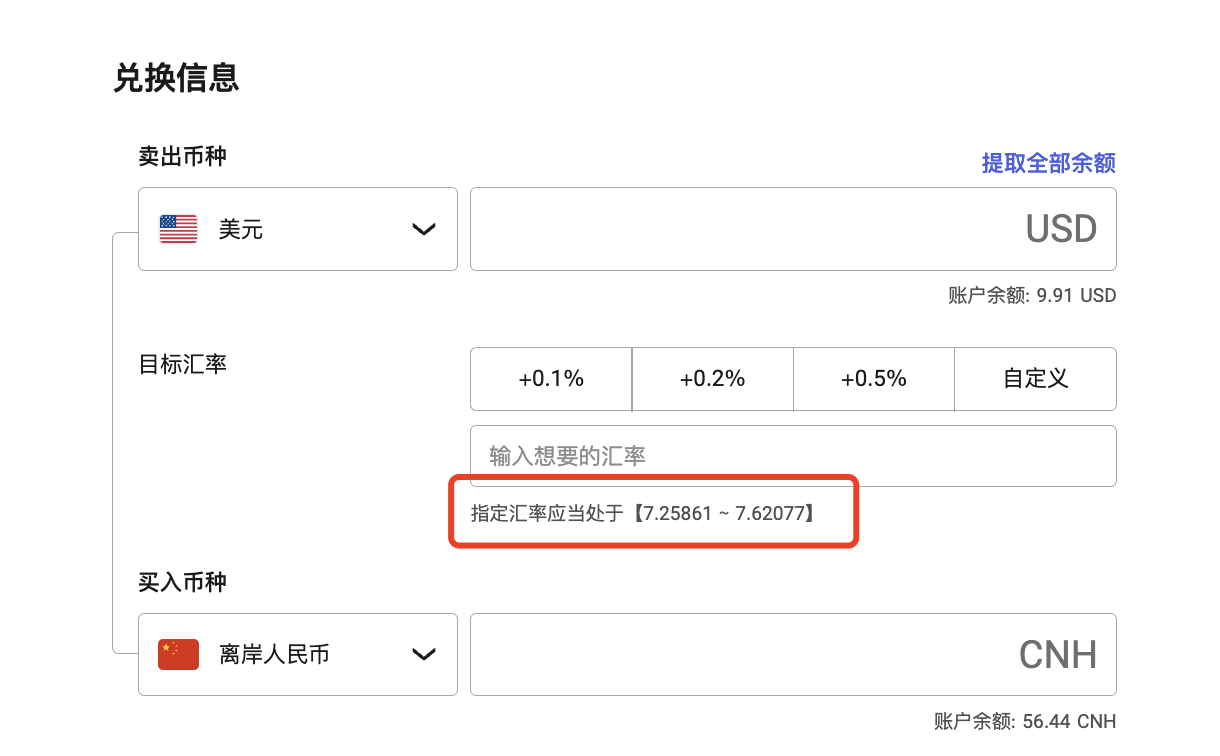Focus the USD sell amount field
The width and height of the screenshot is (1220, 756).
coord(792,229)
